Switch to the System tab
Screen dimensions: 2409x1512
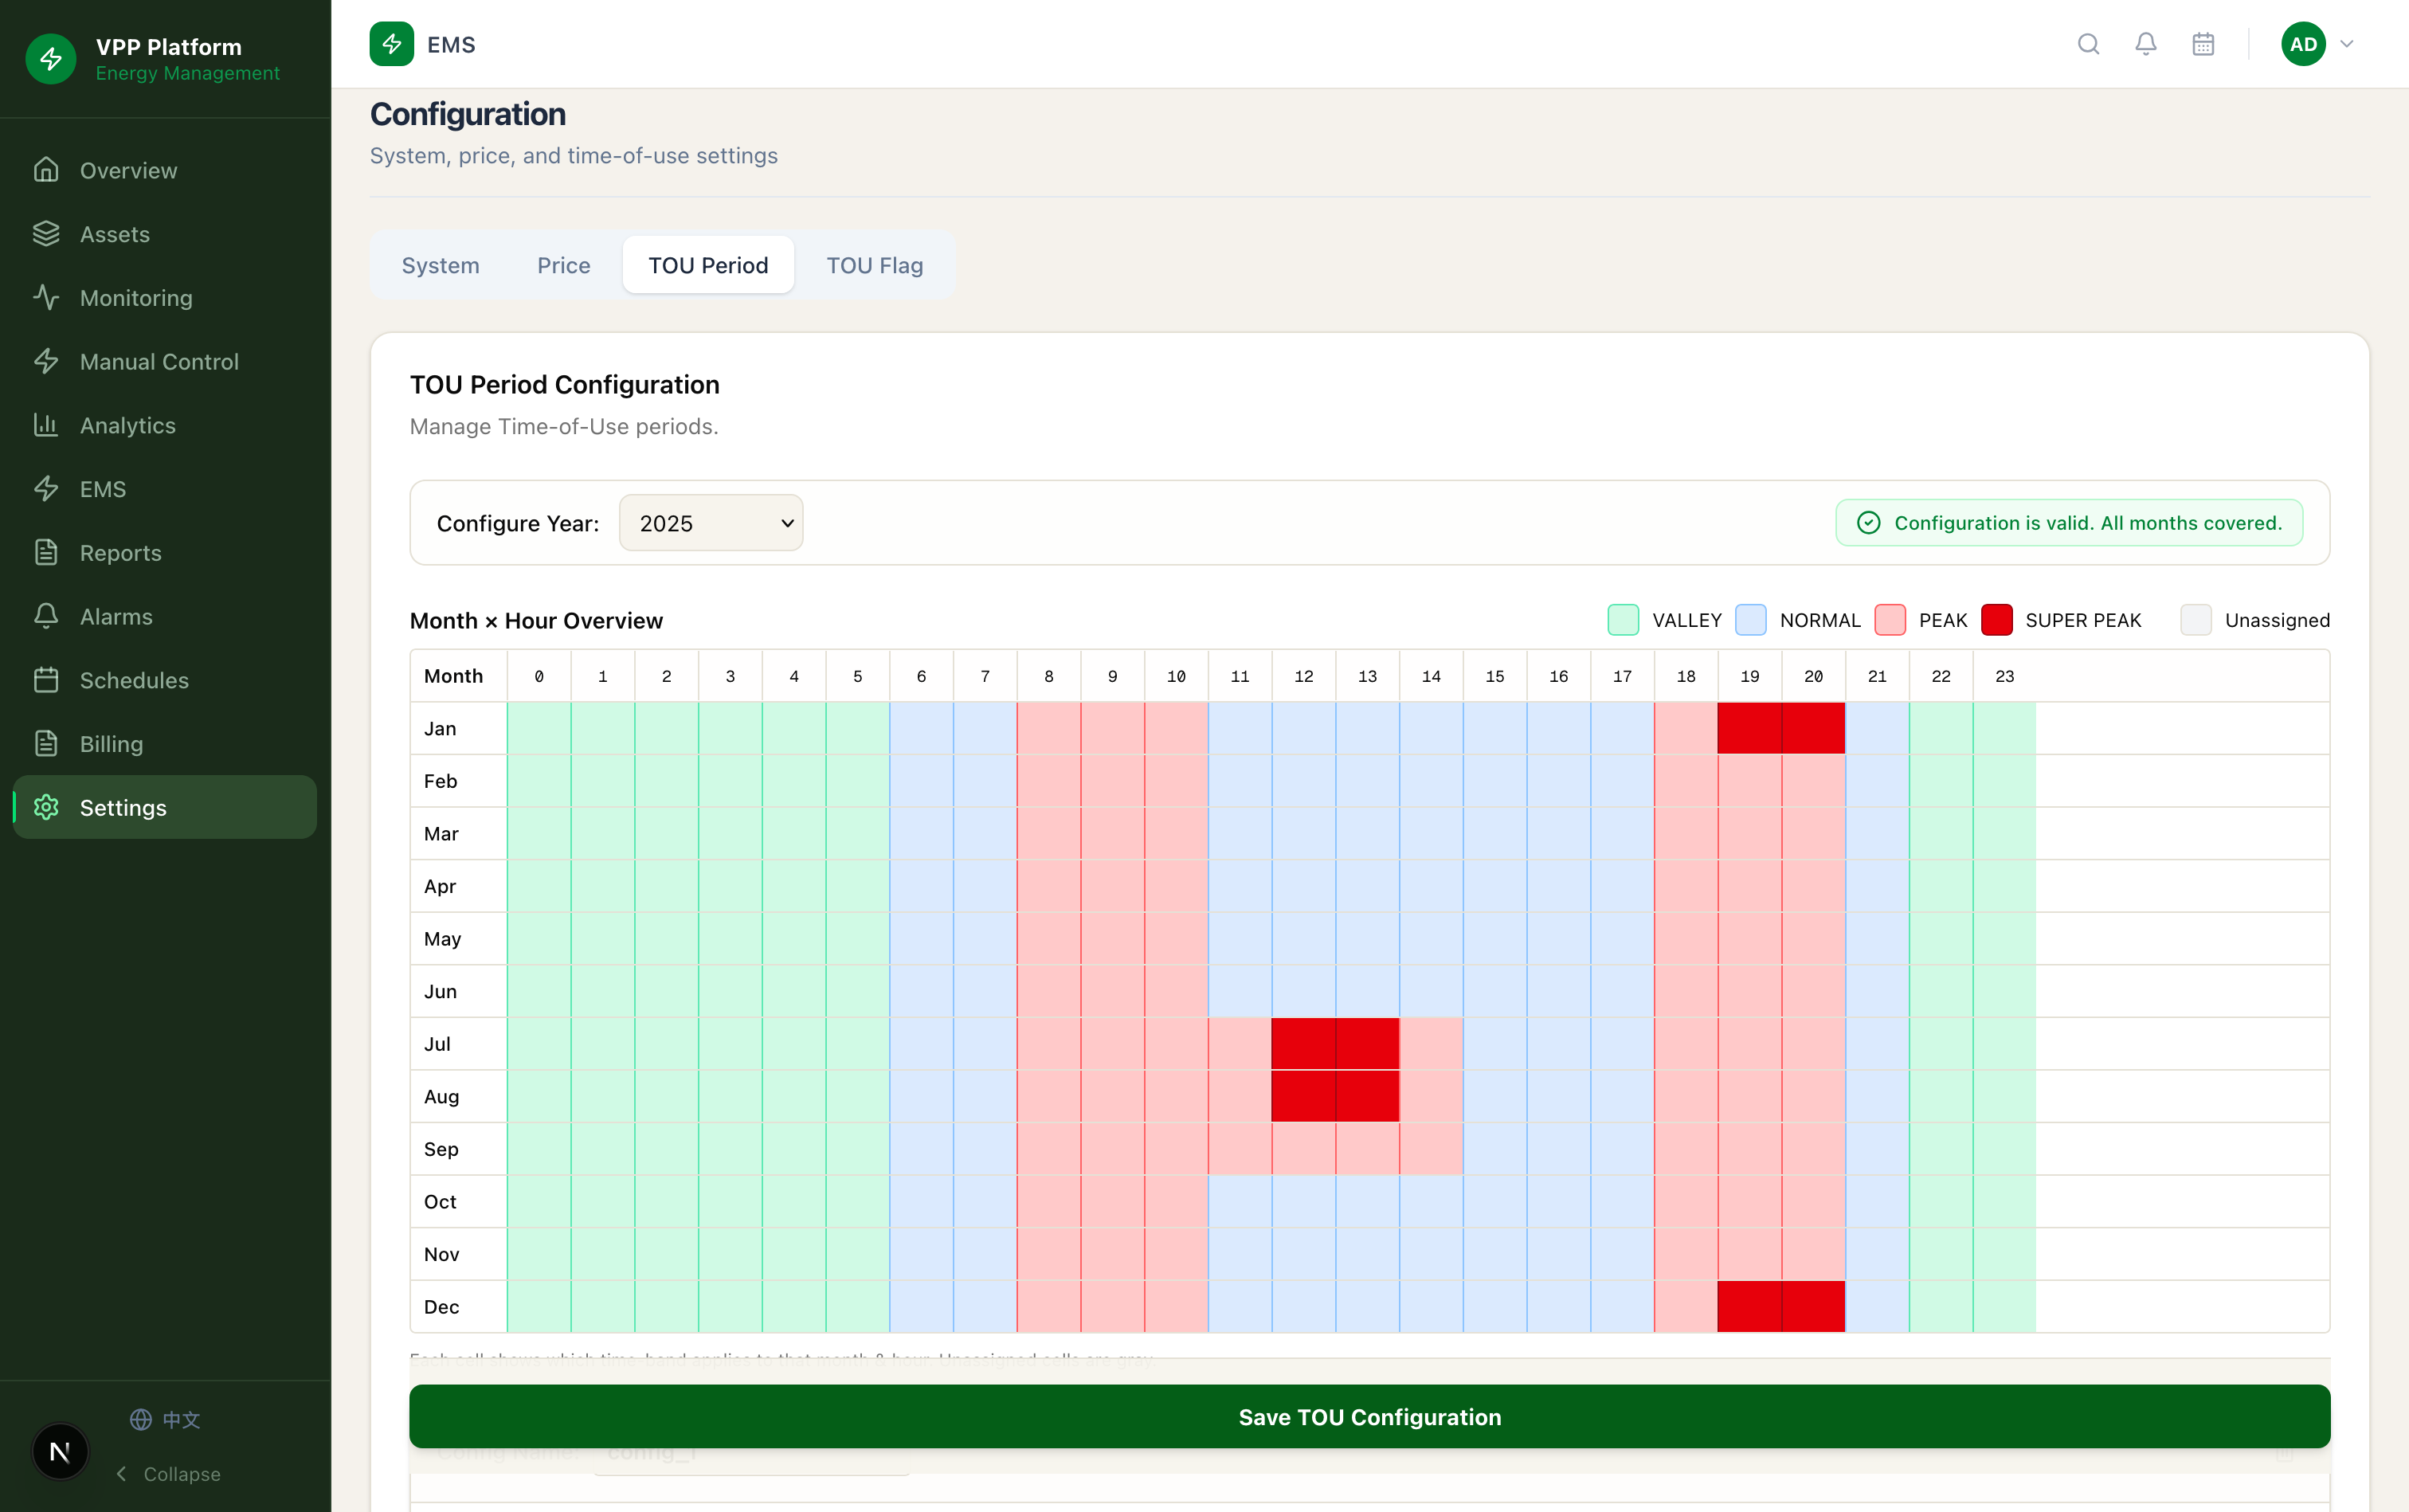441,265
